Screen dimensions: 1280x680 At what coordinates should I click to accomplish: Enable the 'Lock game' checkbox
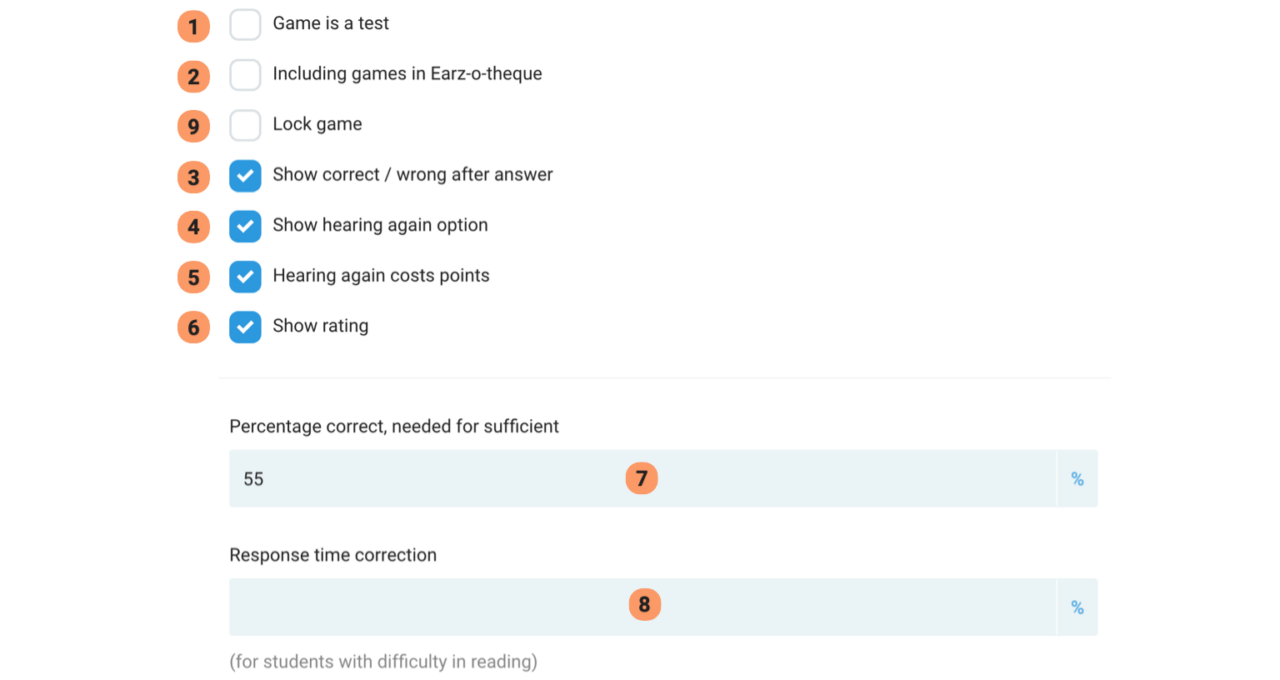[x=245, y=124]
